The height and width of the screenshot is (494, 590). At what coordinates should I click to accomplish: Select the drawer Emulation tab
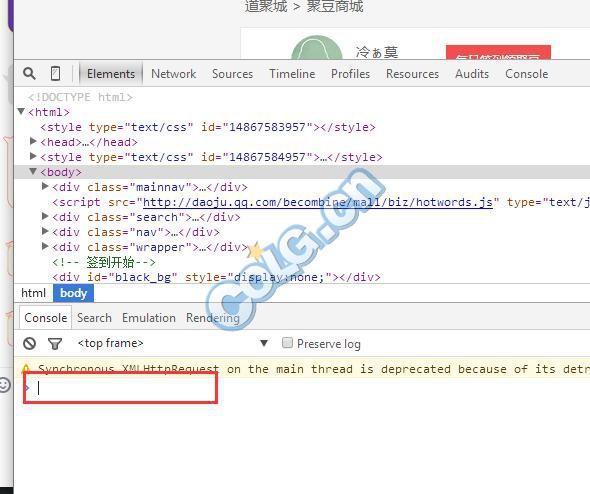click(149, 318)
